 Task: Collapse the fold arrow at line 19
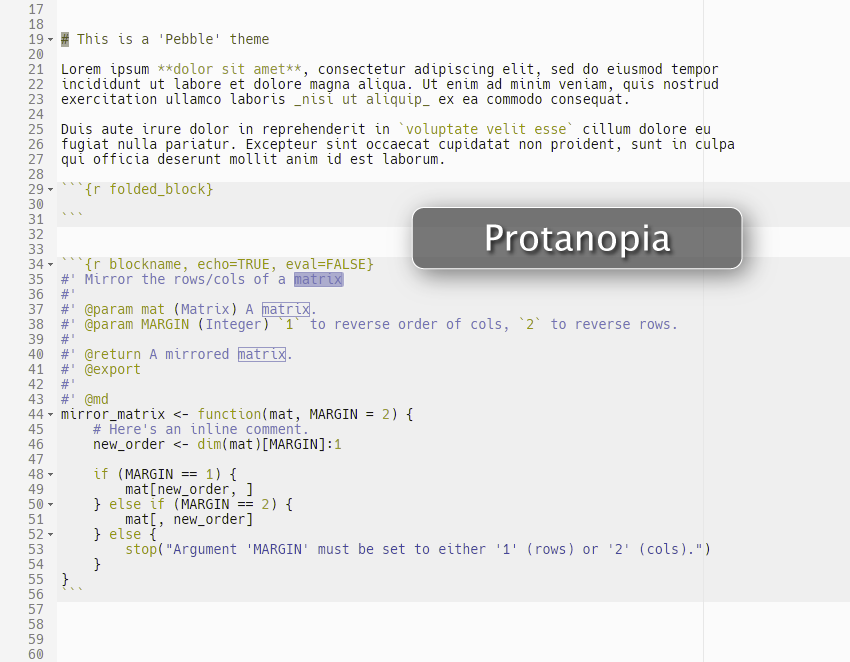[x=50, y=40]
